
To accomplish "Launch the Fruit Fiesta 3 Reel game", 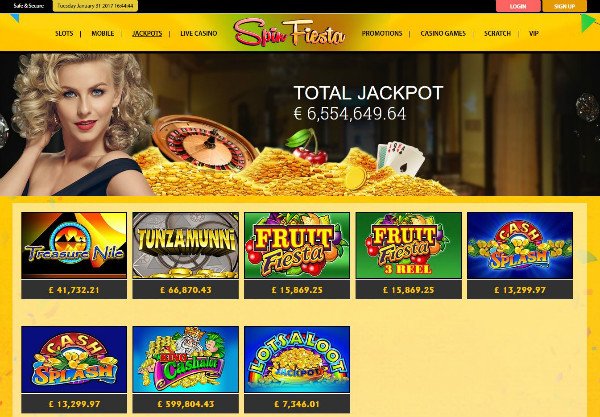I will coord(409,245).
